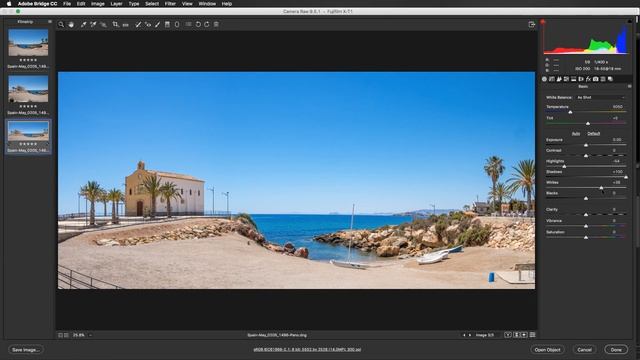
Task: Open the File menu
Action: click(67, 4)
